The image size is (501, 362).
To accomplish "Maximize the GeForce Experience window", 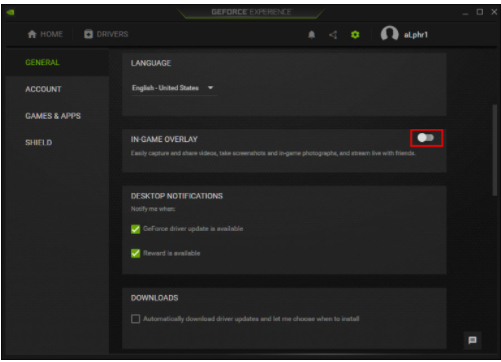I will tap(480, 12).
